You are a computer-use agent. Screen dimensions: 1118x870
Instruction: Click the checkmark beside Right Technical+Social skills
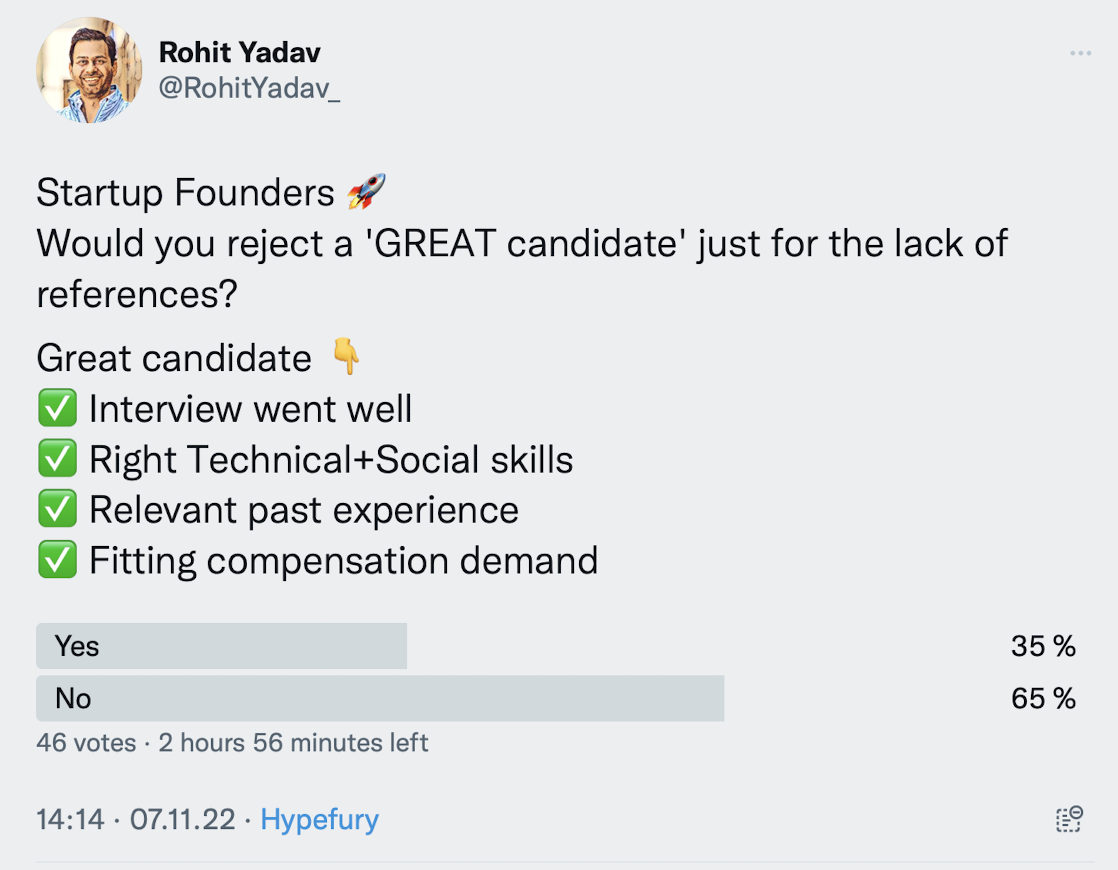[x=57, y=460]
